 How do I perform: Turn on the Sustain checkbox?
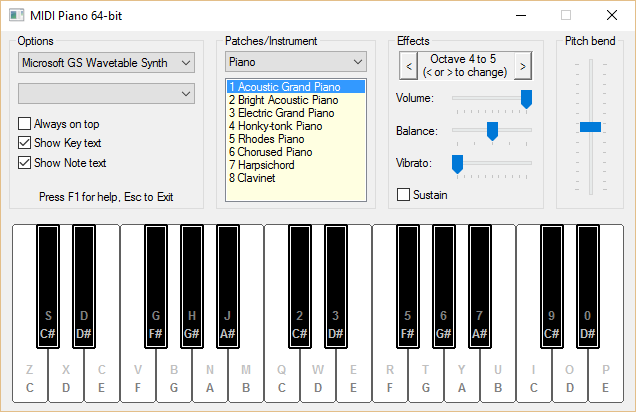(x=403, y=195)
